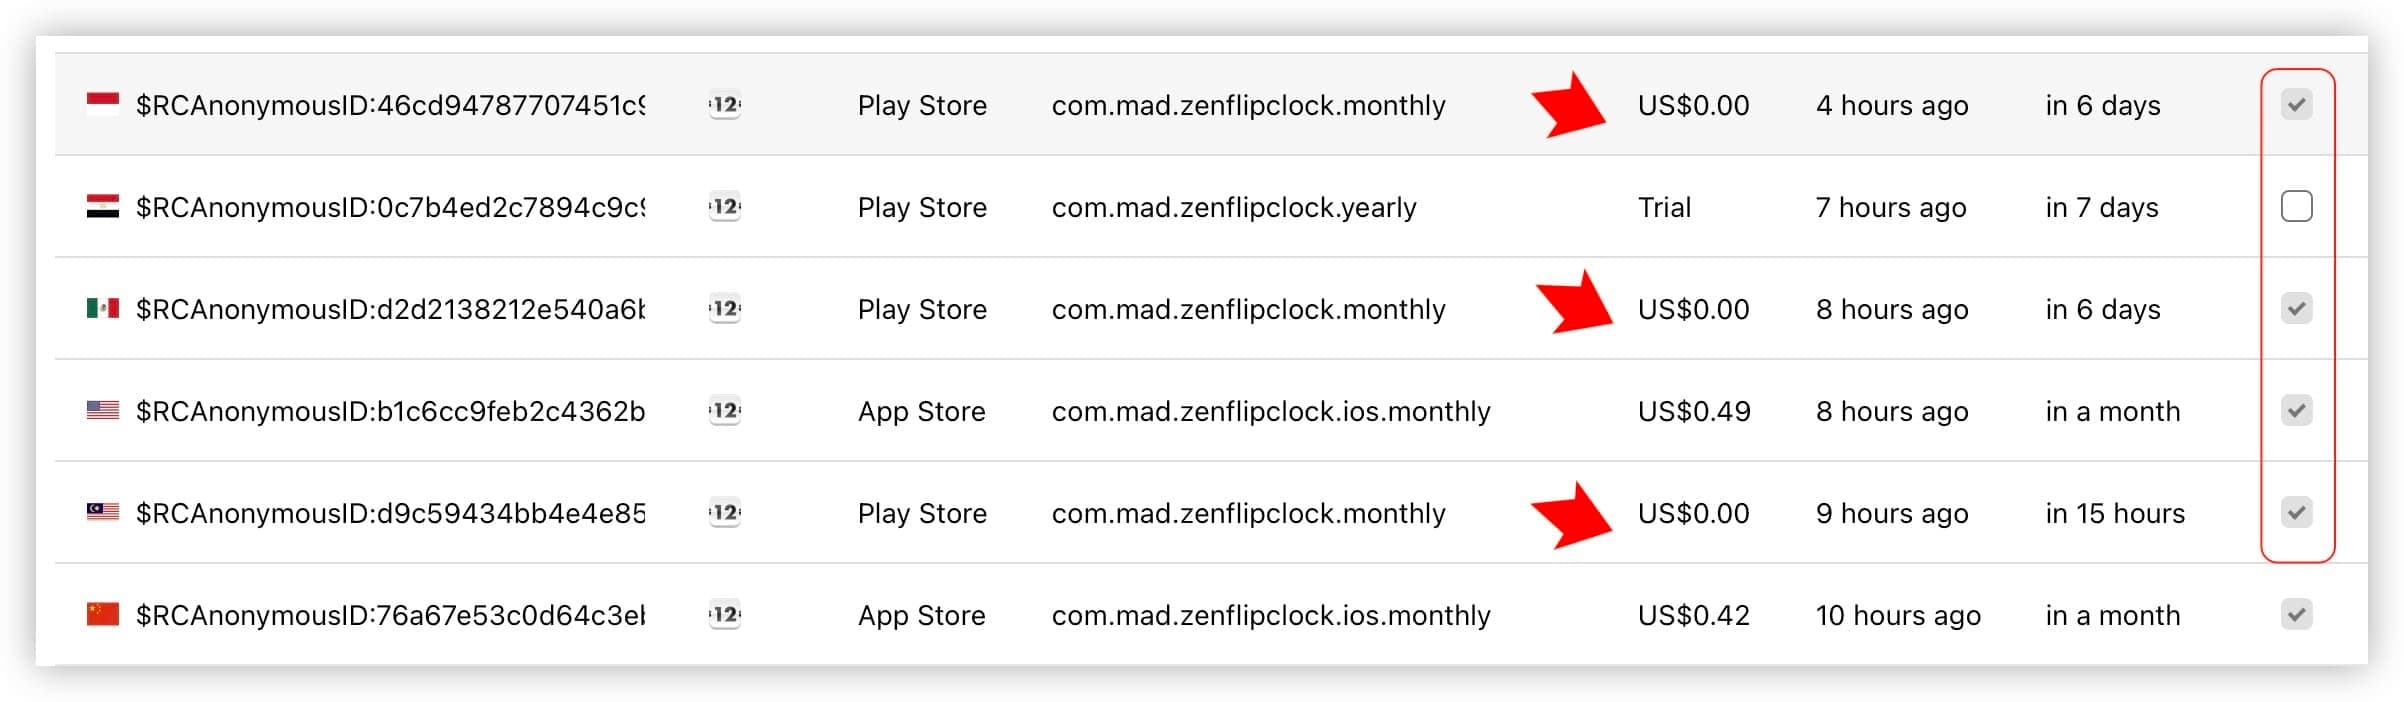The width and height of the screenshot is (2404, 702).
Task: Click com.mad.zenflipclock.ios.monthly in the US$0.49 row
Action: tap(1270, 411)
